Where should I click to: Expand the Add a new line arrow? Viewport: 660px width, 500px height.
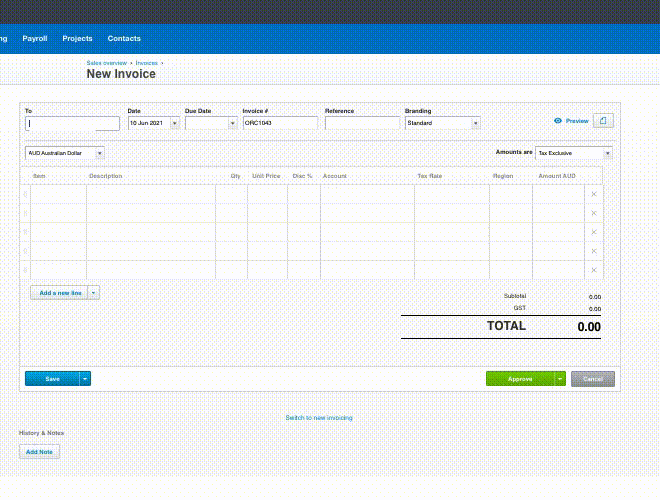click(x=94, y=293)
